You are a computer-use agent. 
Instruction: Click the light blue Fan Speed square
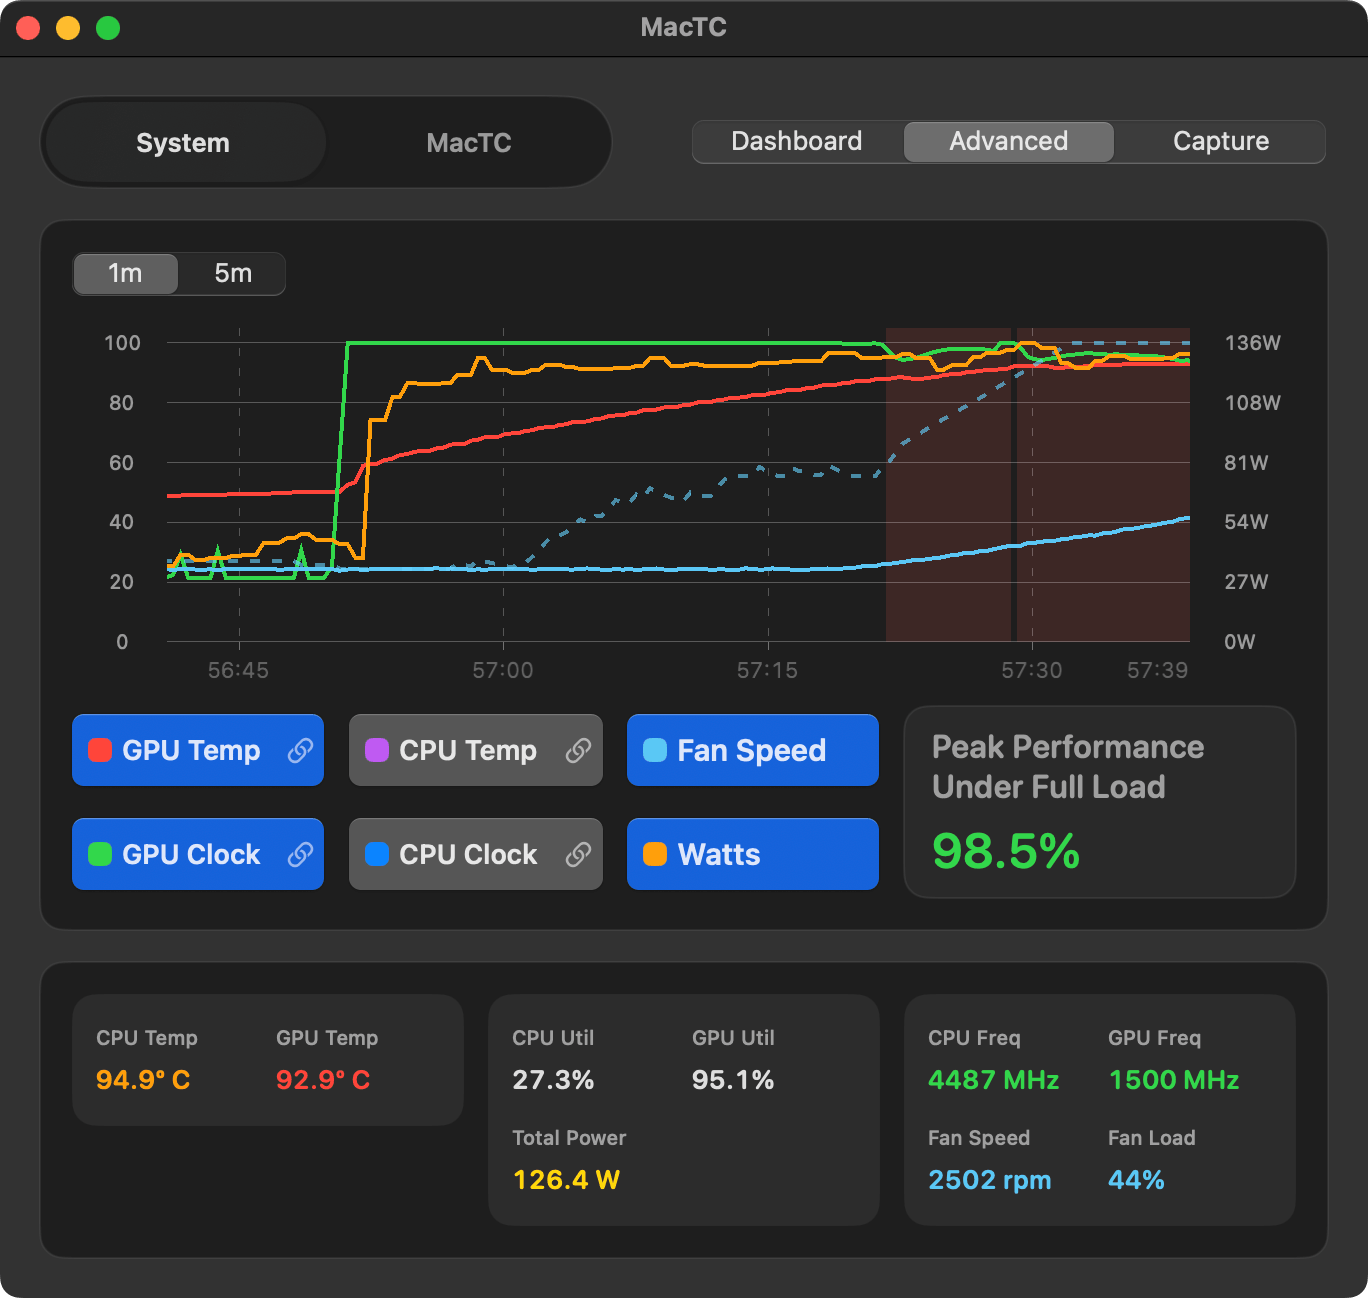655,751
